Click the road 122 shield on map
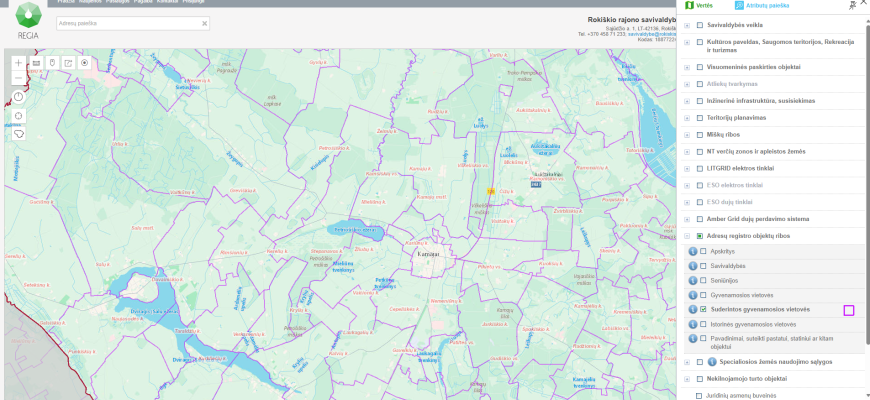The height and width of the screenshot is (400, 870). 489,191
